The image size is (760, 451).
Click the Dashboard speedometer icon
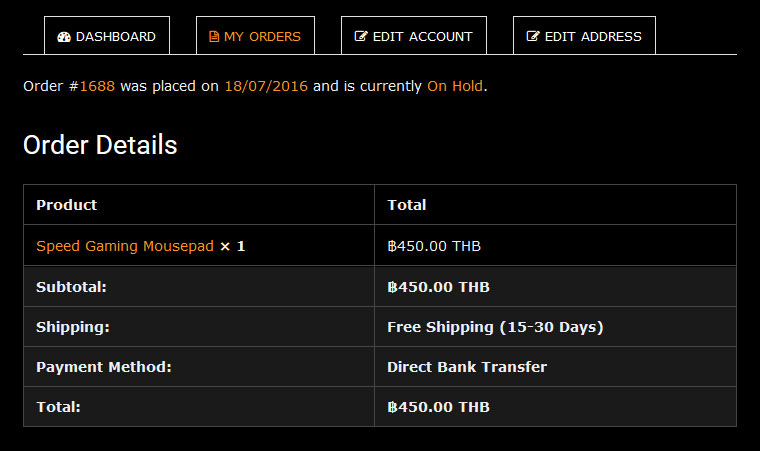coord(65,37)
